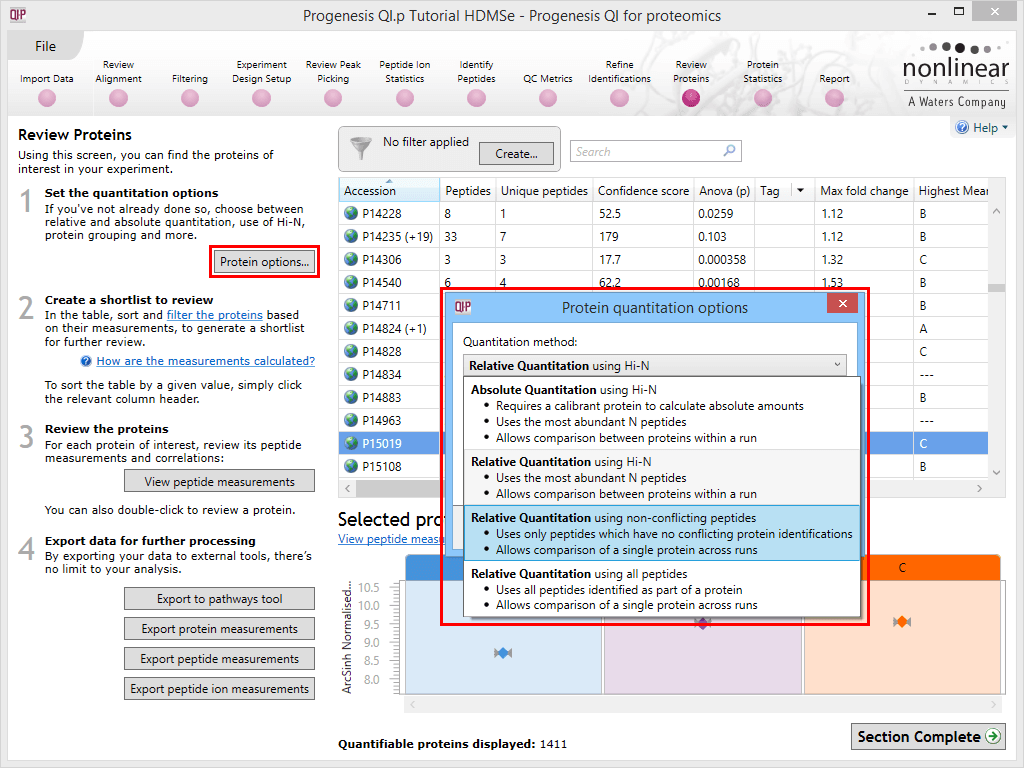Screen dimensions: 1024x768
Task: Click globe icon for protein P14228
Action: pos(351,213)
